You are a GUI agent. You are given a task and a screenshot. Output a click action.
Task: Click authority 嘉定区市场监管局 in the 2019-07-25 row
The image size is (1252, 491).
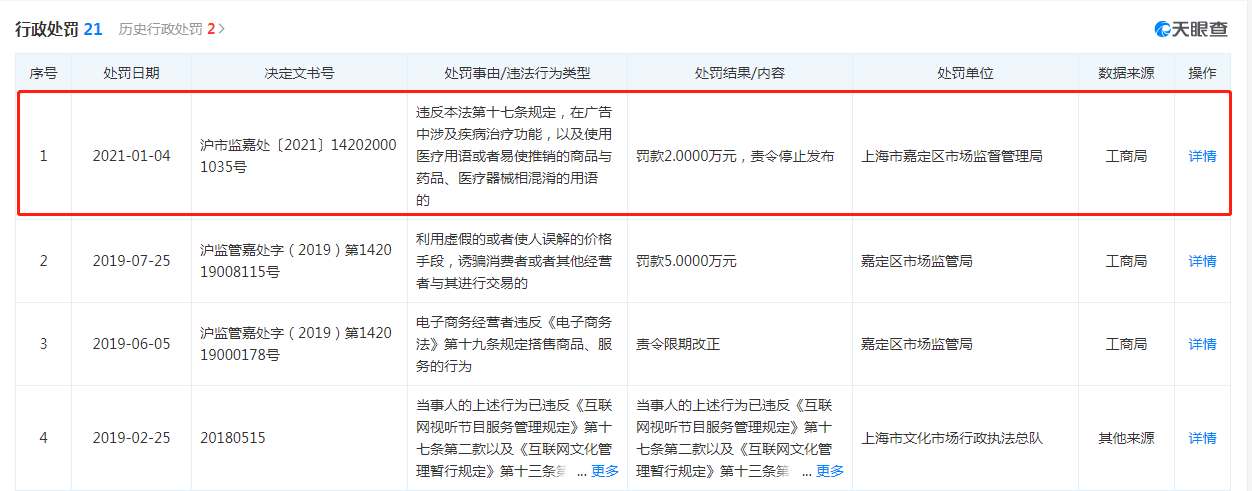[917, 261]
